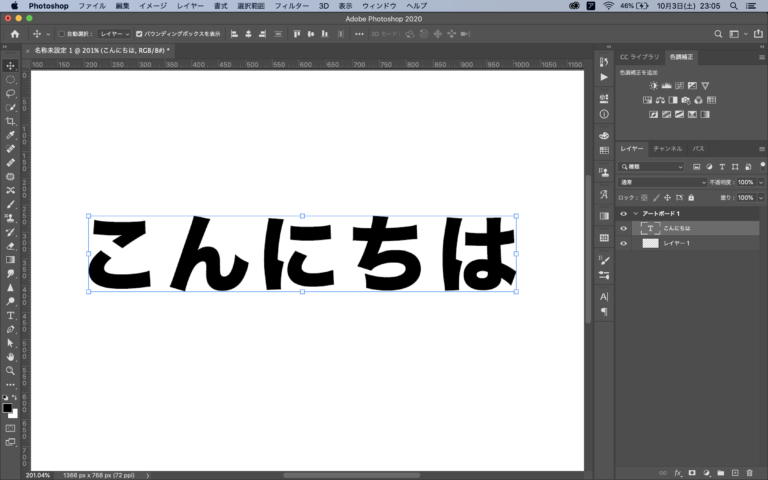Add a Brightness/Contrast adjustment
768x480 pixels.
tap(653, 85)
